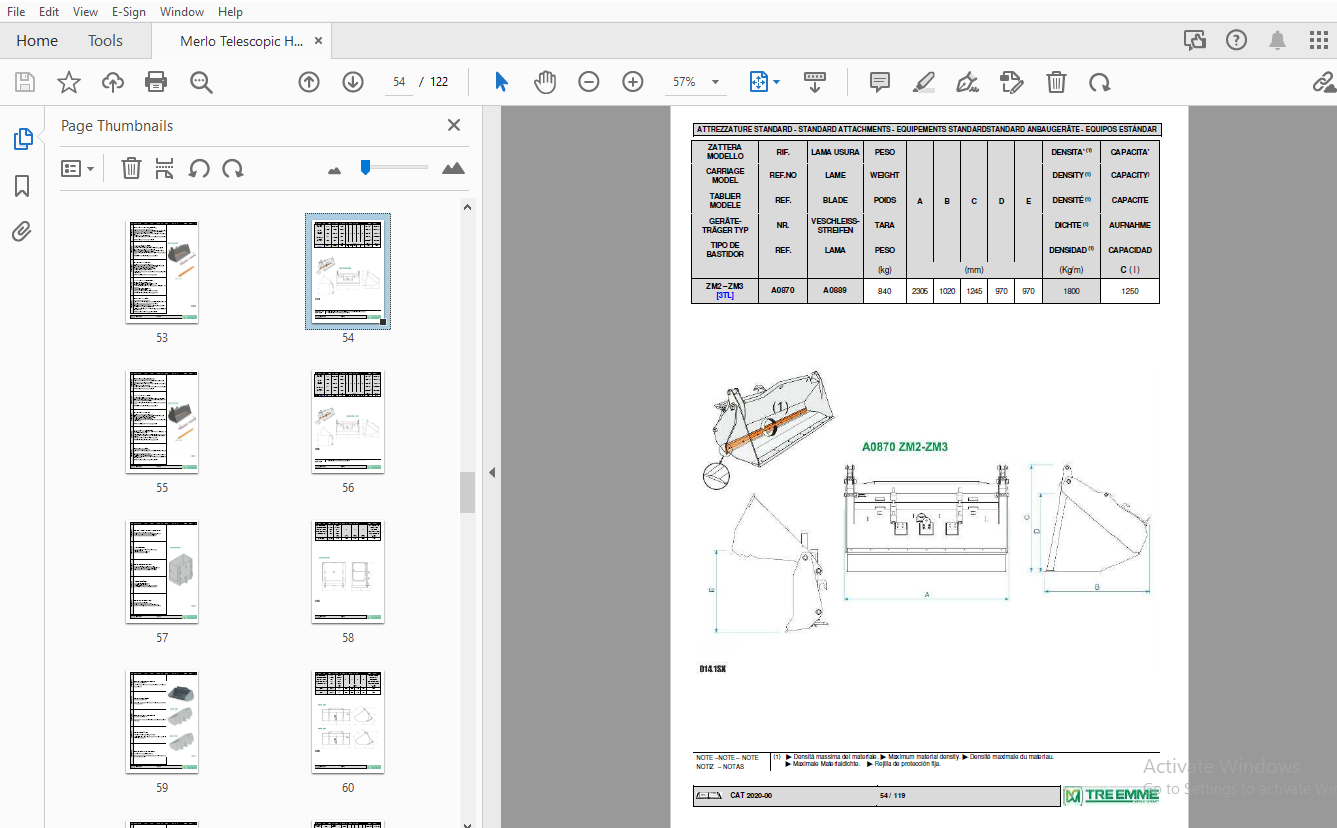Collapse the navigation pane with the arrow

pyautogui.click(x=492, y=473)
